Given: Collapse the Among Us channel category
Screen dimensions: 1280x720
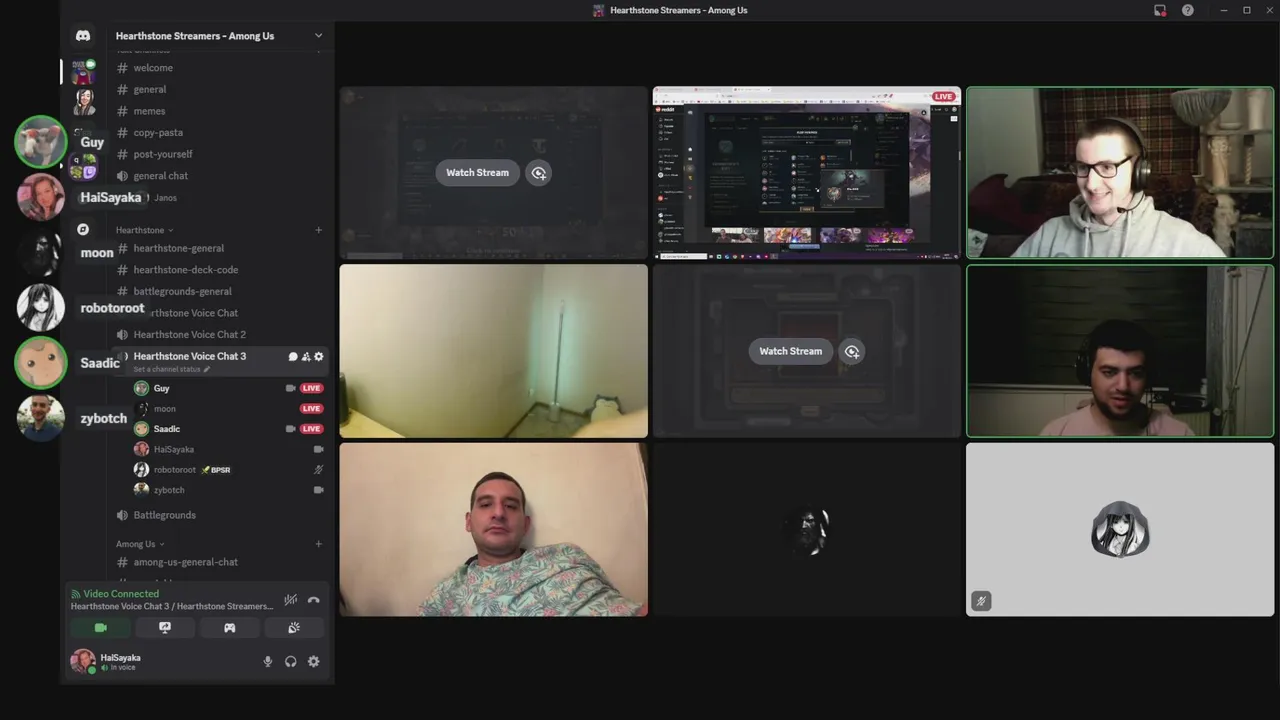Looking at the screenshot, I should [141, 544].
